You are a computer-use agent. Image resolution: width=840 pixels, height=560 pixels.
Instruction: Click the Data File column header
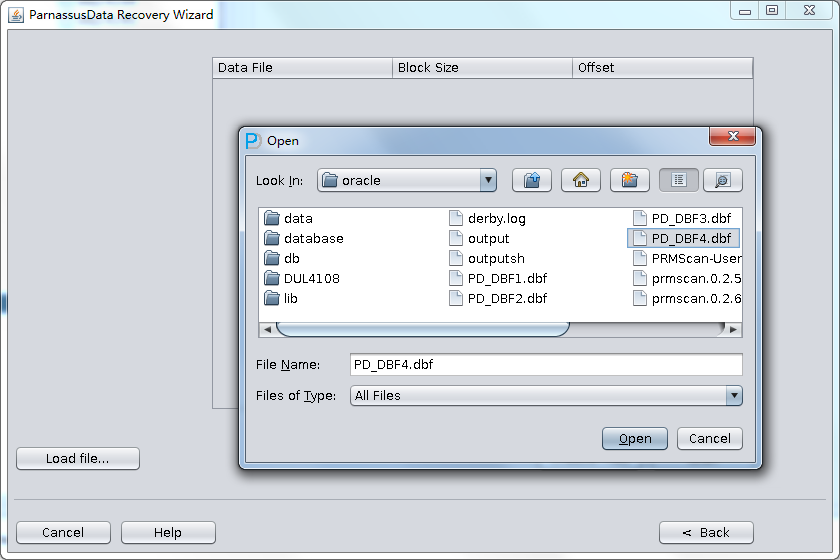click(303, 68)
